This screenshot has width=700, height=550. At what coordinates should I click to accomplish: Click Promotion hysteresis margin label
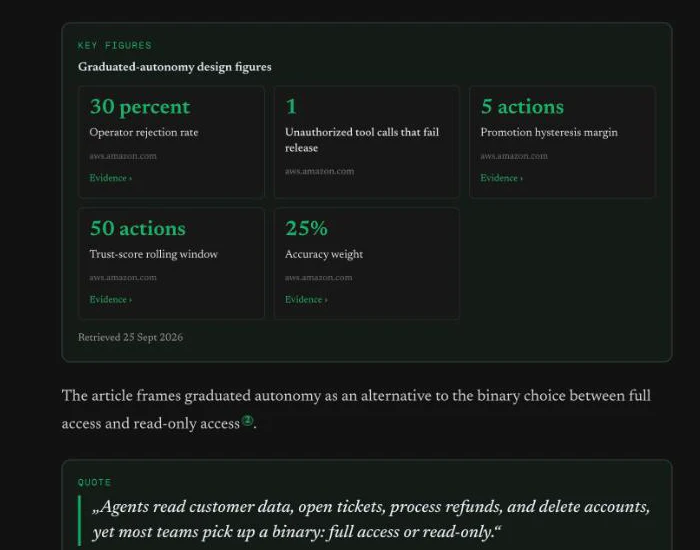(549, 133)
